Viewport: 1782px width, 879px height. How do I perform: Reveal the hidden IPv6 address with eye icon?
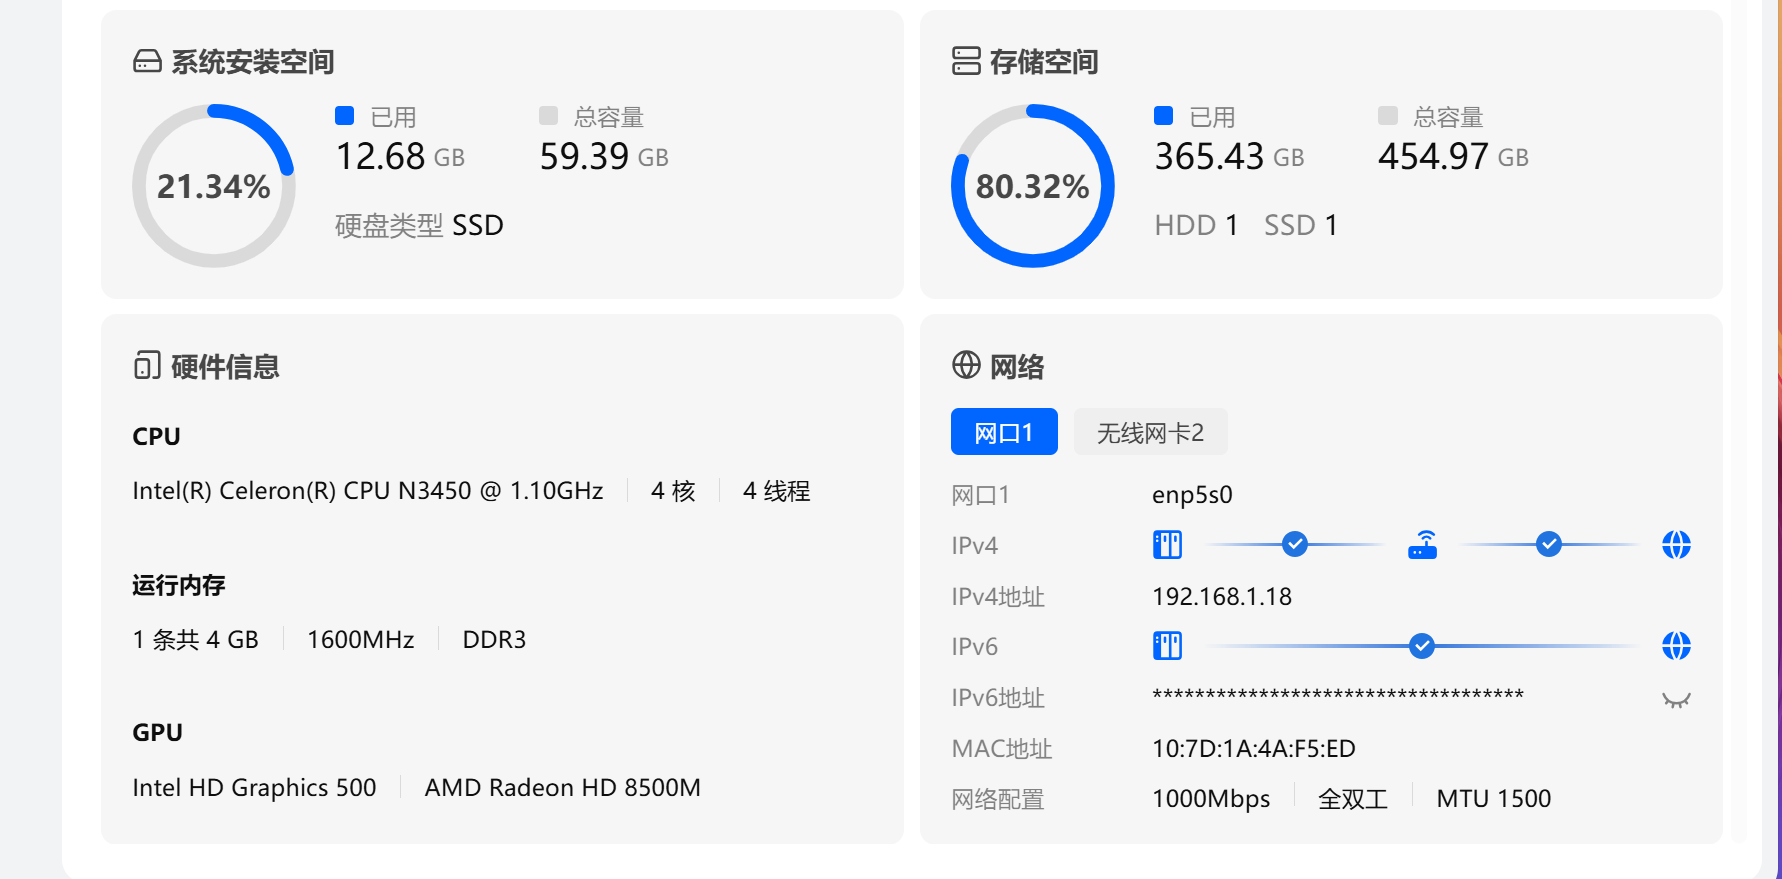[x=1676, y=700]
